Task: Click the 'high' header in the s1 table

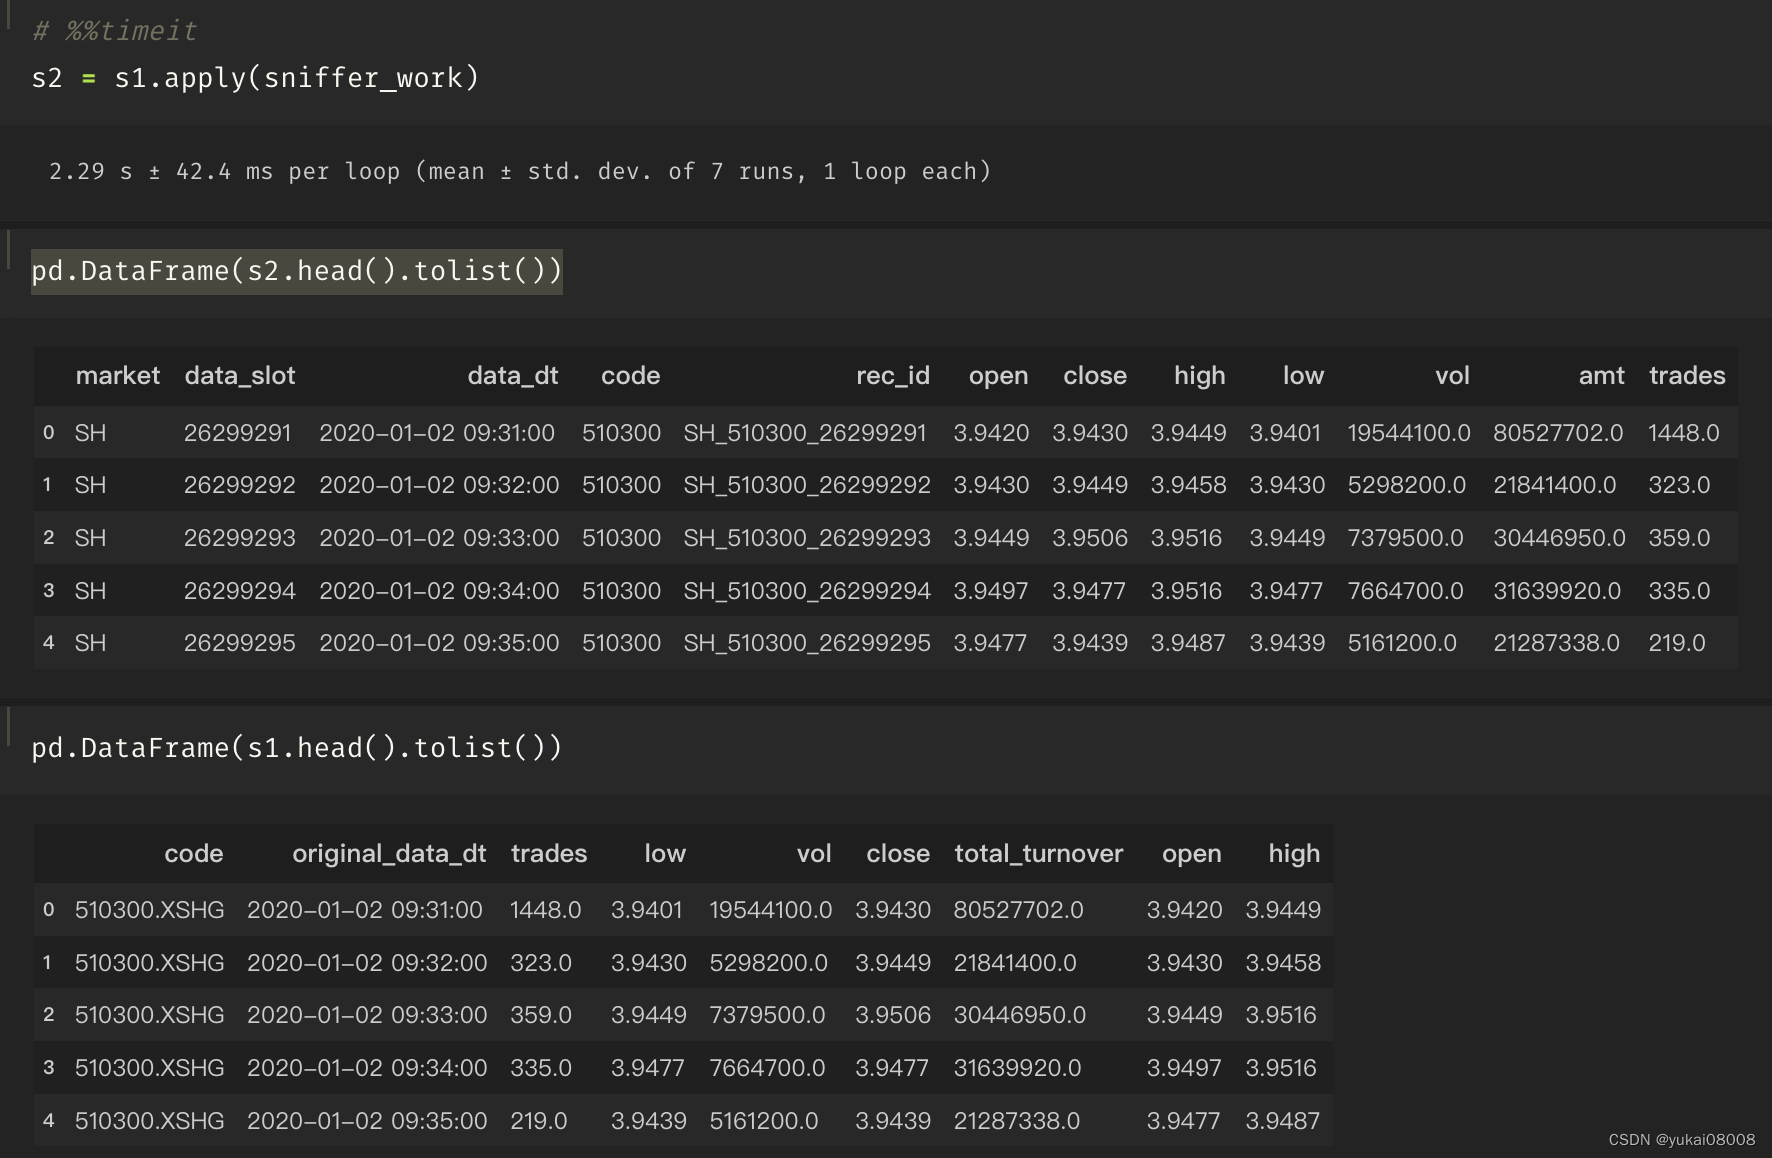Action: [x=1295, y=854]
